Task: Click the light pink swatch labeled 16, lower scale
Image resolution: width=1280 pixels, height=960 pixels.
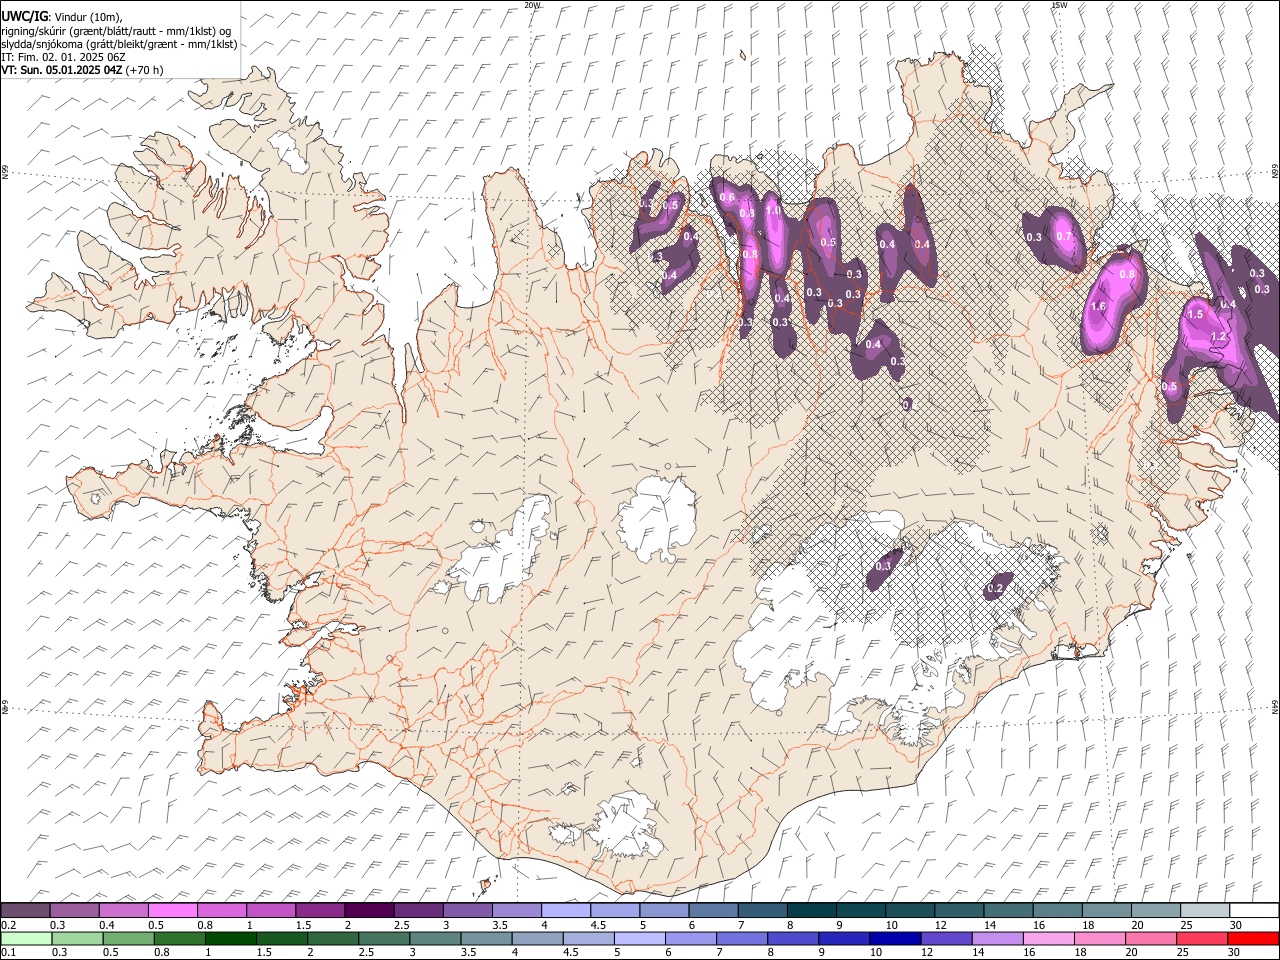Action: click(1049, 939)
